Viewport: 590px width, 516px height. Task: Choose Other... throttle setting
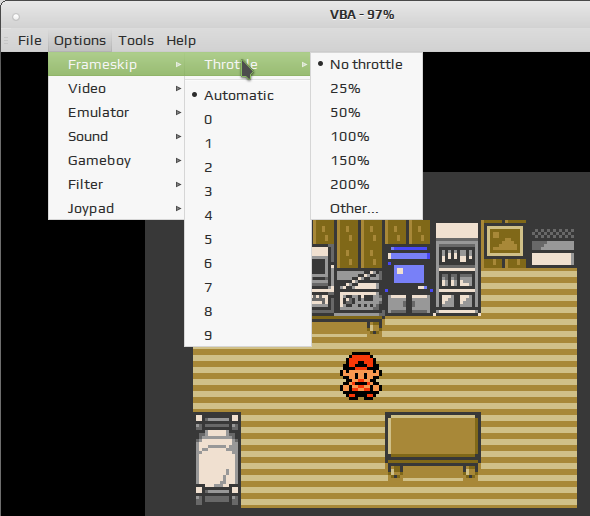(x=367, y=208)
